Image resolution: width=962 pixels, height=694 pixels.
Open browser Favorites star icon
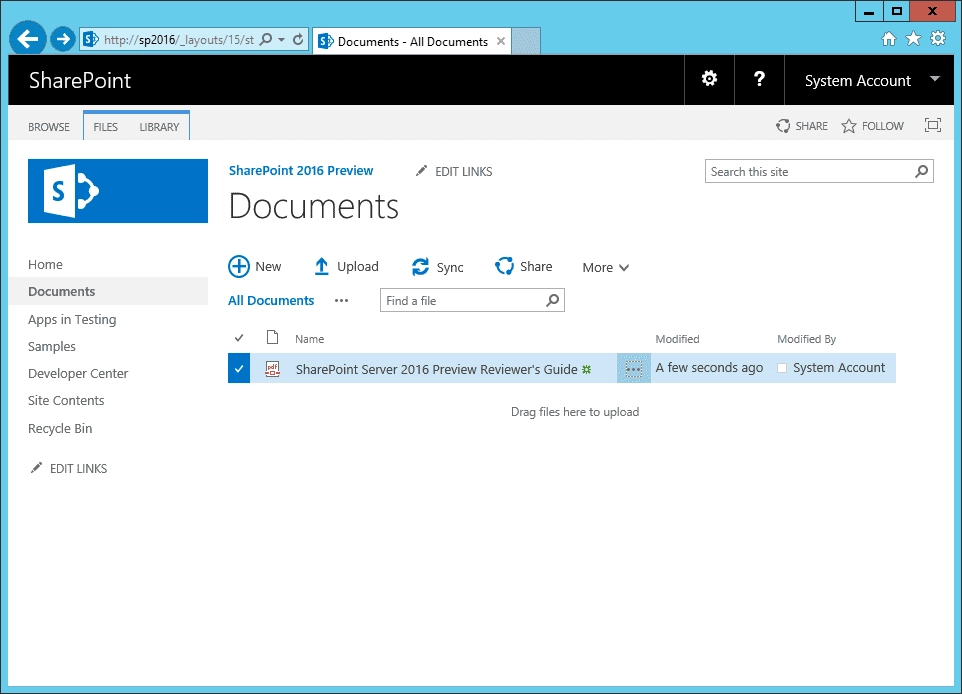pyautogui.click(x=914, y=39)
